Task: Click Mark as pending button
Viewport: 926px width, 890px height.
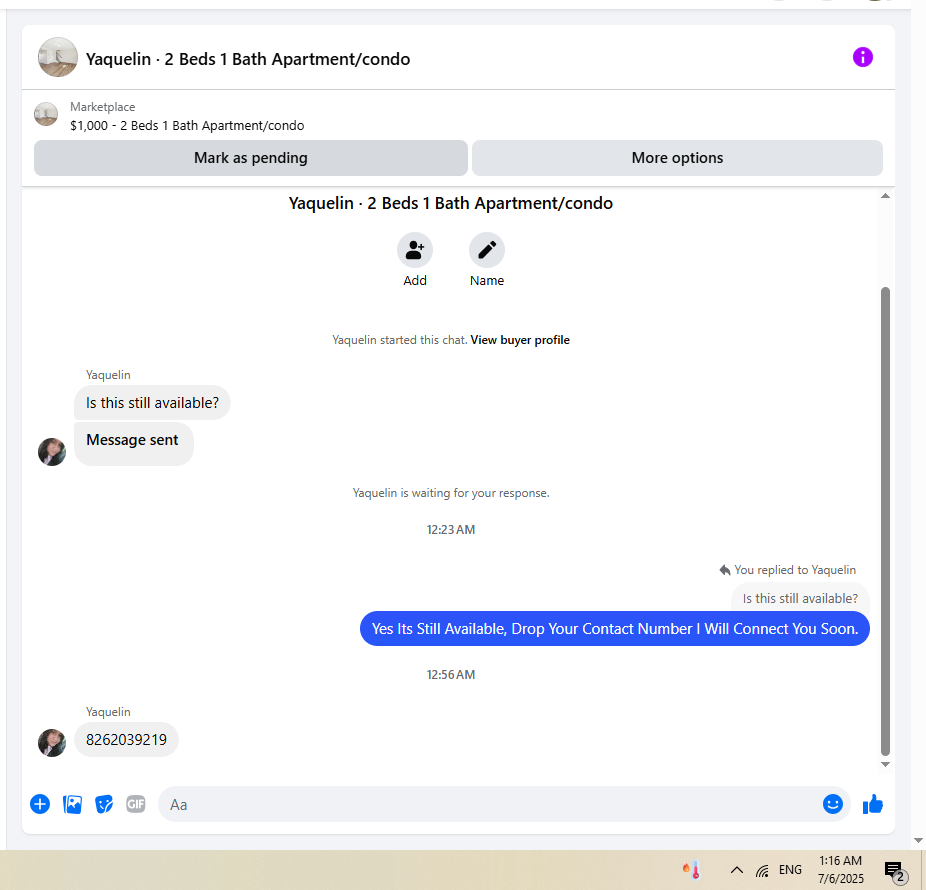Action: [x=250, y=158]
